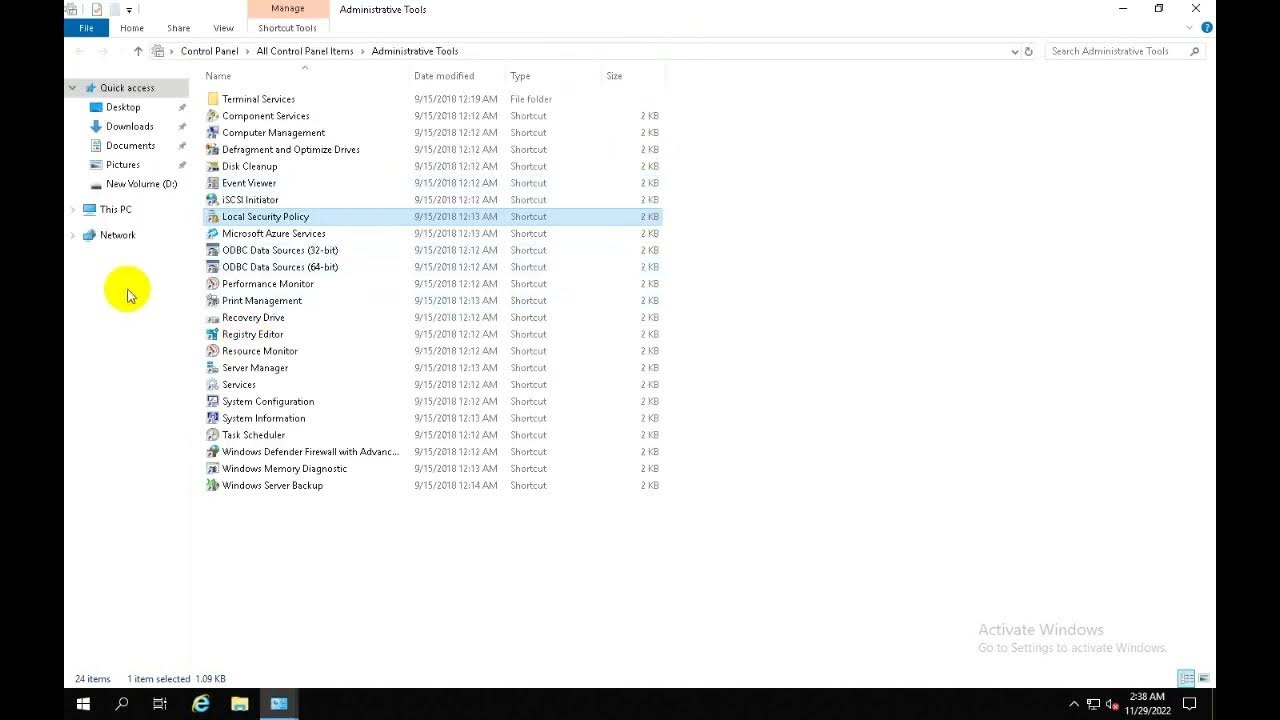Click the Control Panel breadcrumb
The image size is (1280, 720).
[x=209, y=51]
